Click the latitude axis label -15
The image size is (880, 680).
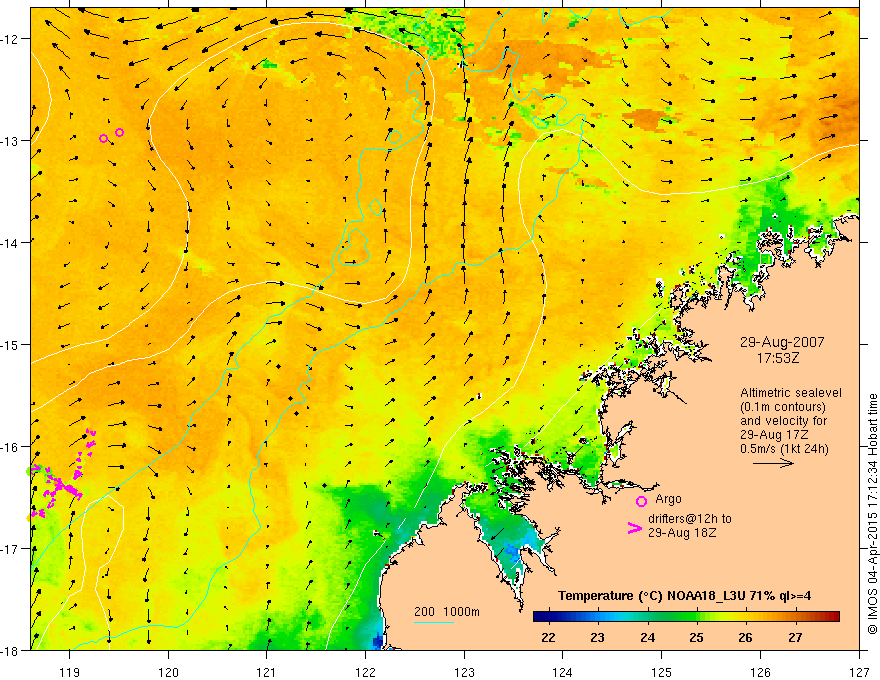click(x=10, y=344)
